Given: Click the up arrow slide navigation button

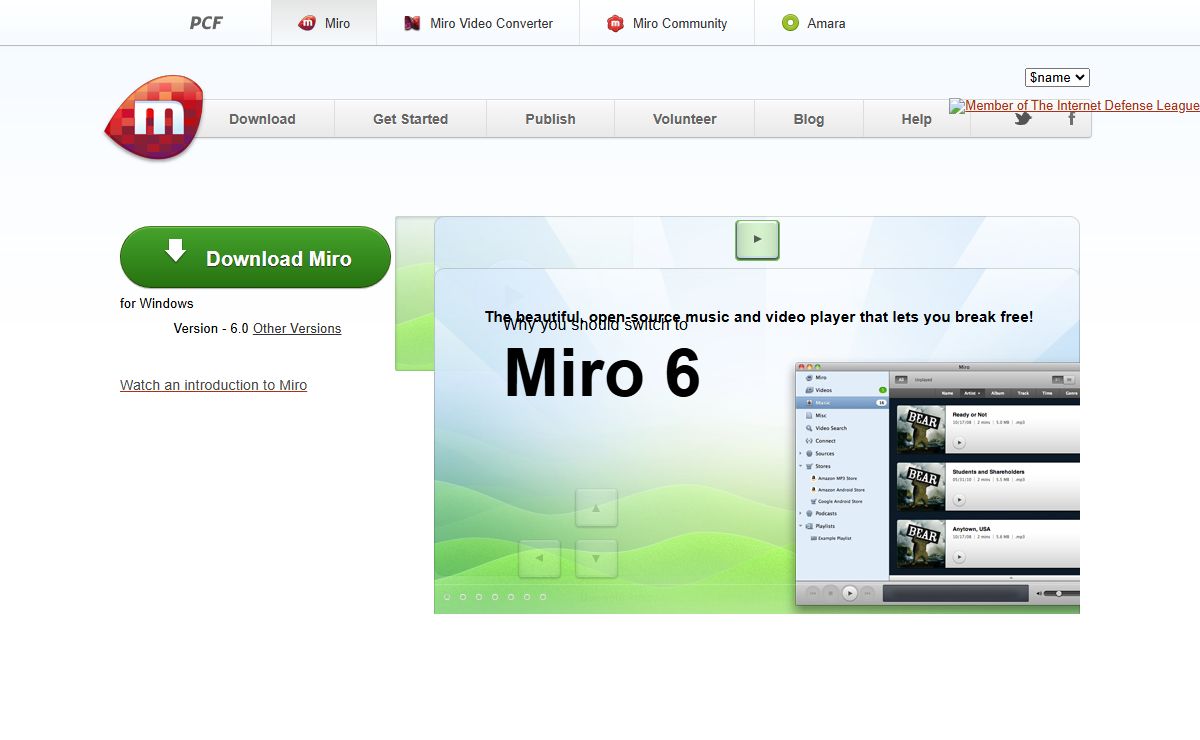Looking at the screenshot, I should click(596, 508).
